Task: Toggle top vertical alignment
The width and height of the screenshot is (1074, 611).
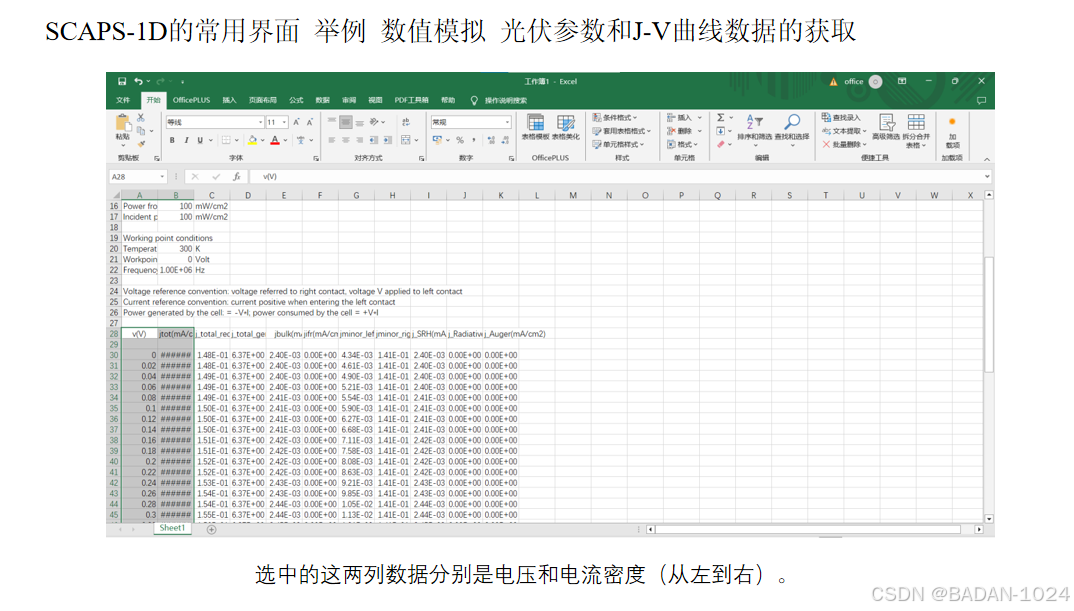Action: coord(332,122)
